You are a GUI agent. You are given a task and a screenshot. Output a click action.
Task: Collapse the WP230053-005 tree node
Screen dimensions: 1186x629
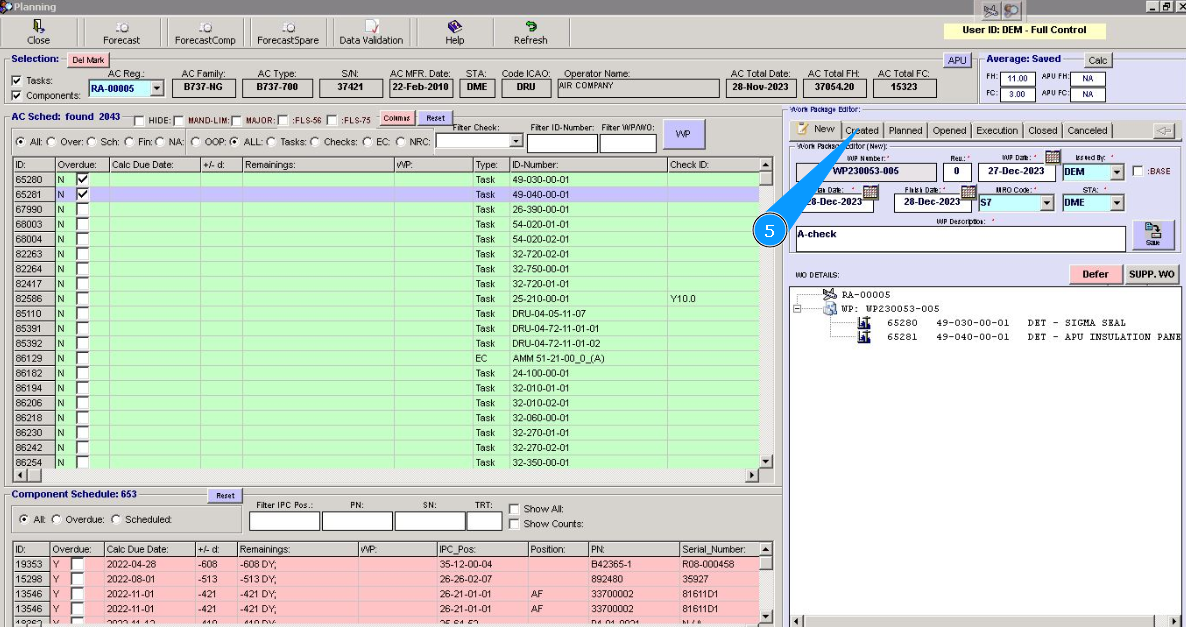coord(798,310)
